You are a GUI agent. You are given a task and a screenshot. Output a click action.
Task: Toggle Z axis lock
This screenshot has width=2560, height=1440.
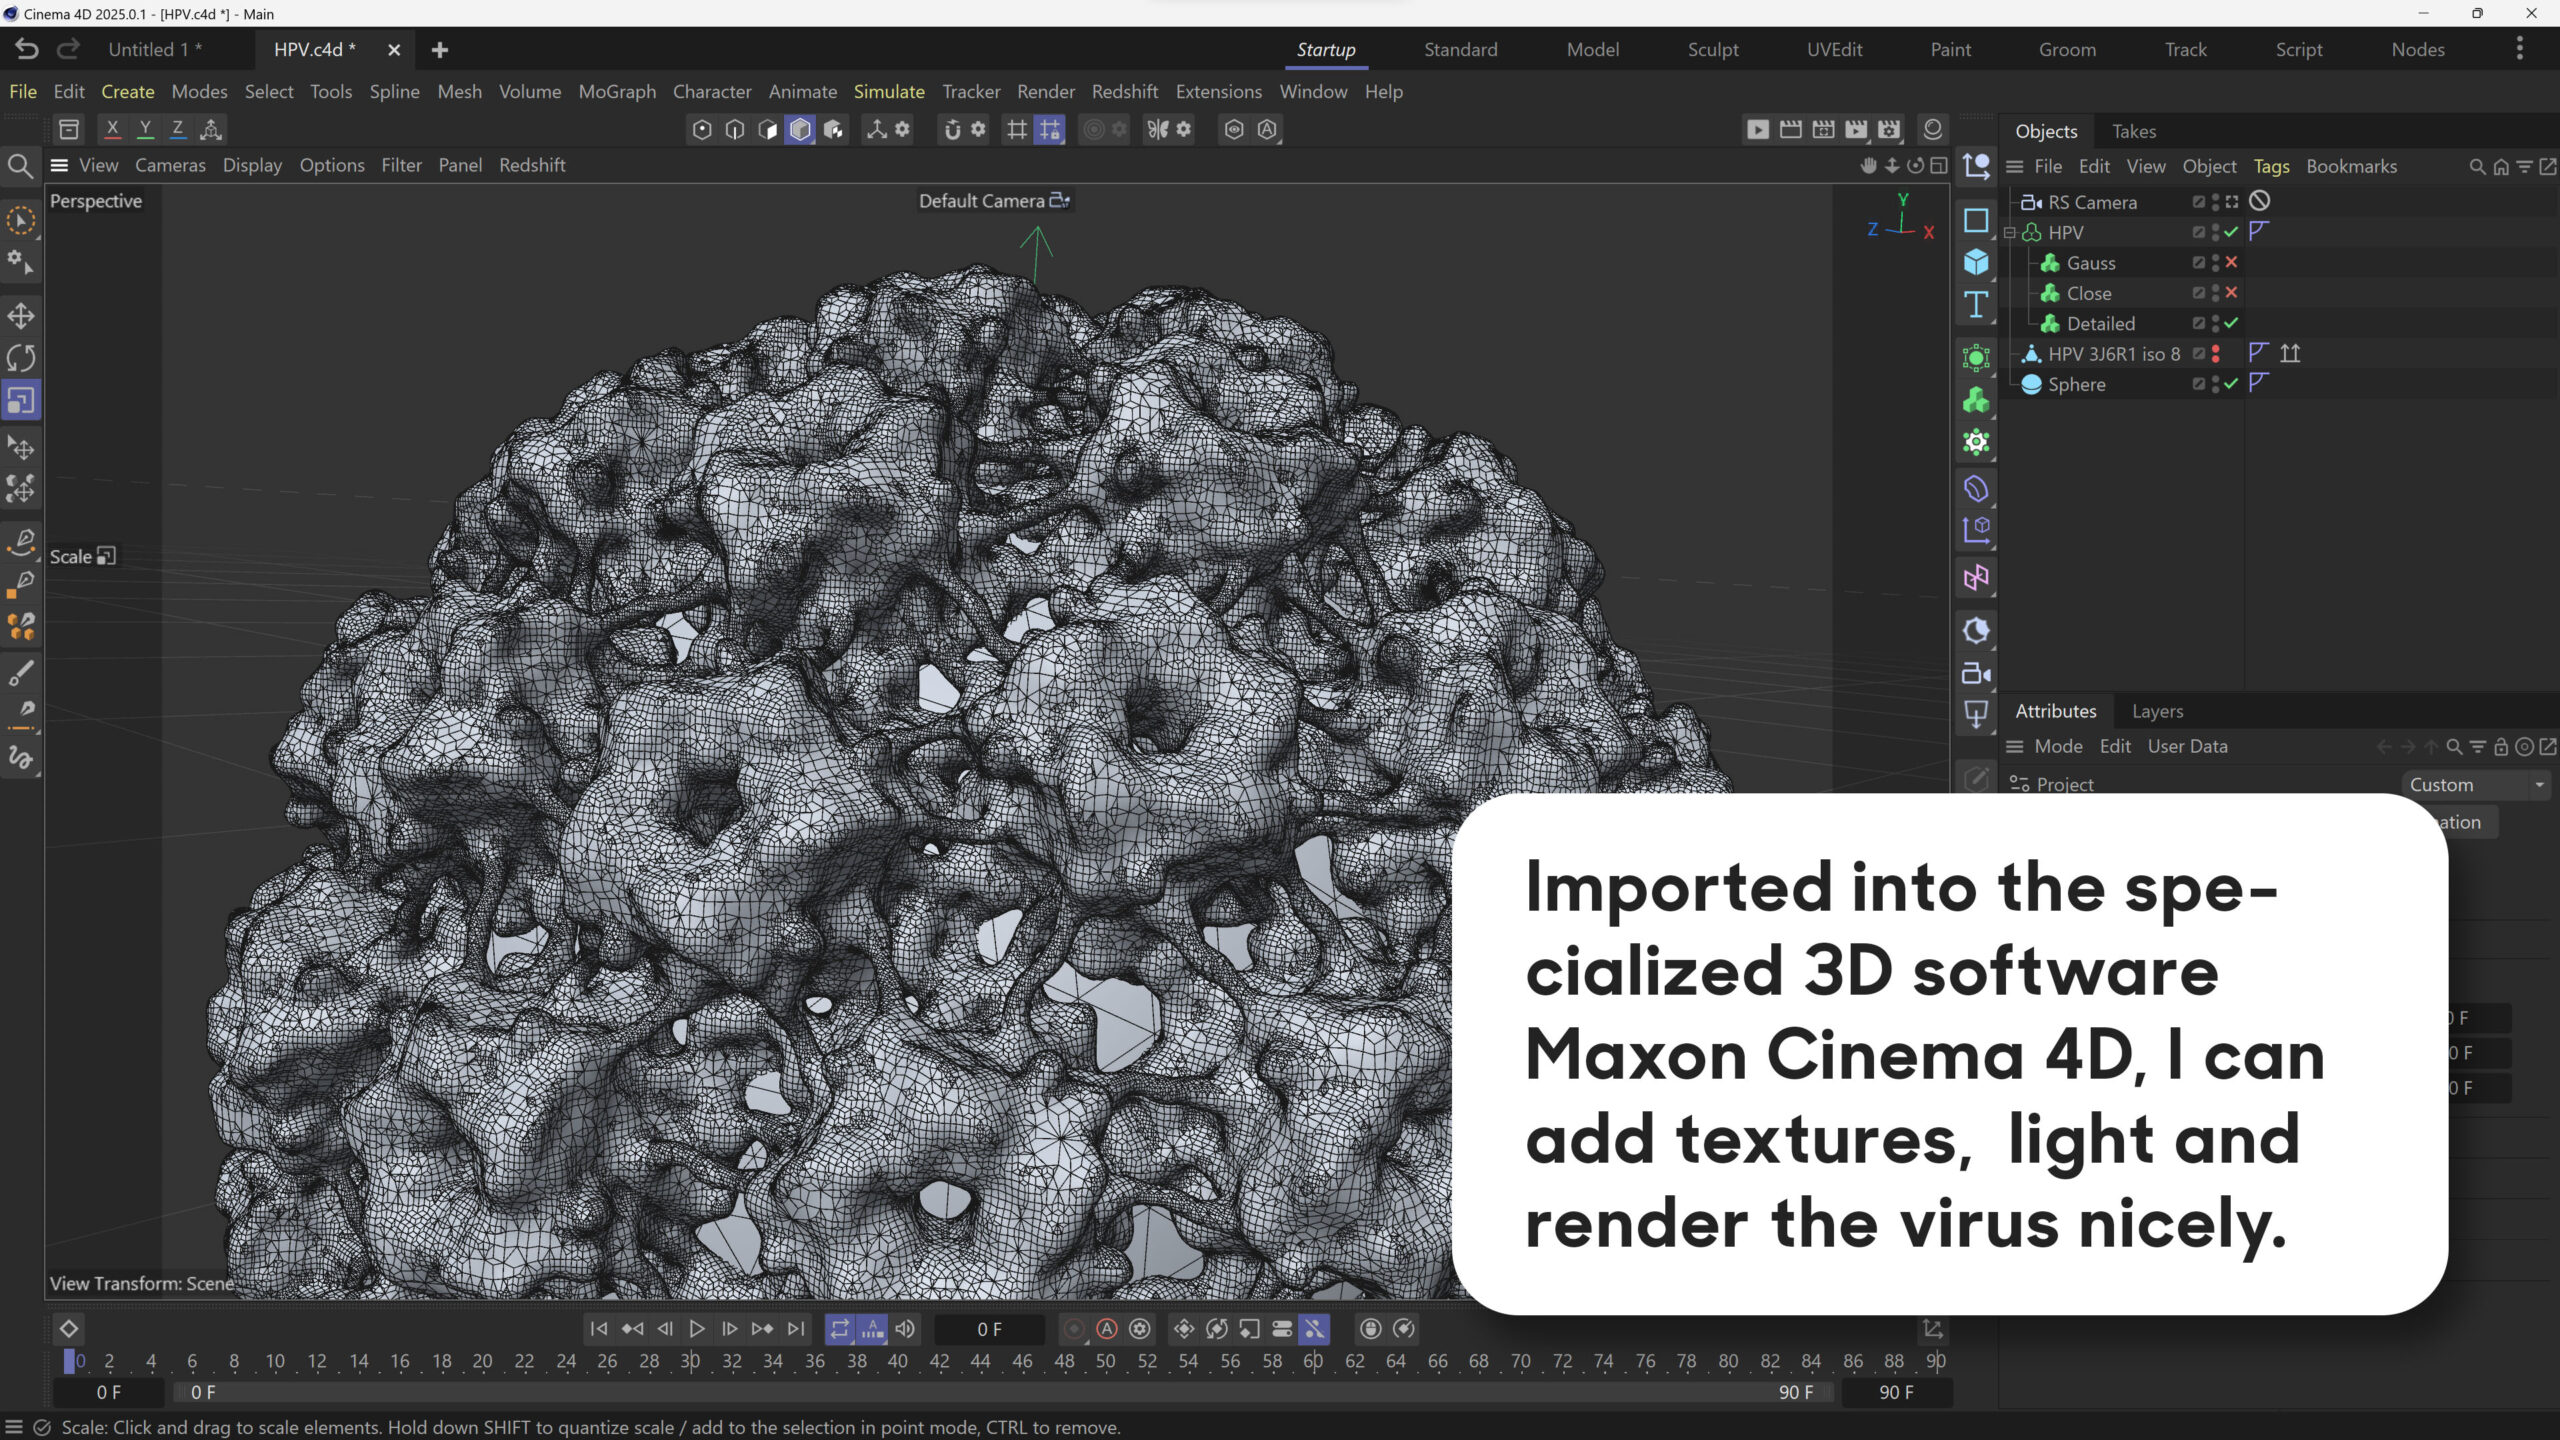[x=178, y=129]
